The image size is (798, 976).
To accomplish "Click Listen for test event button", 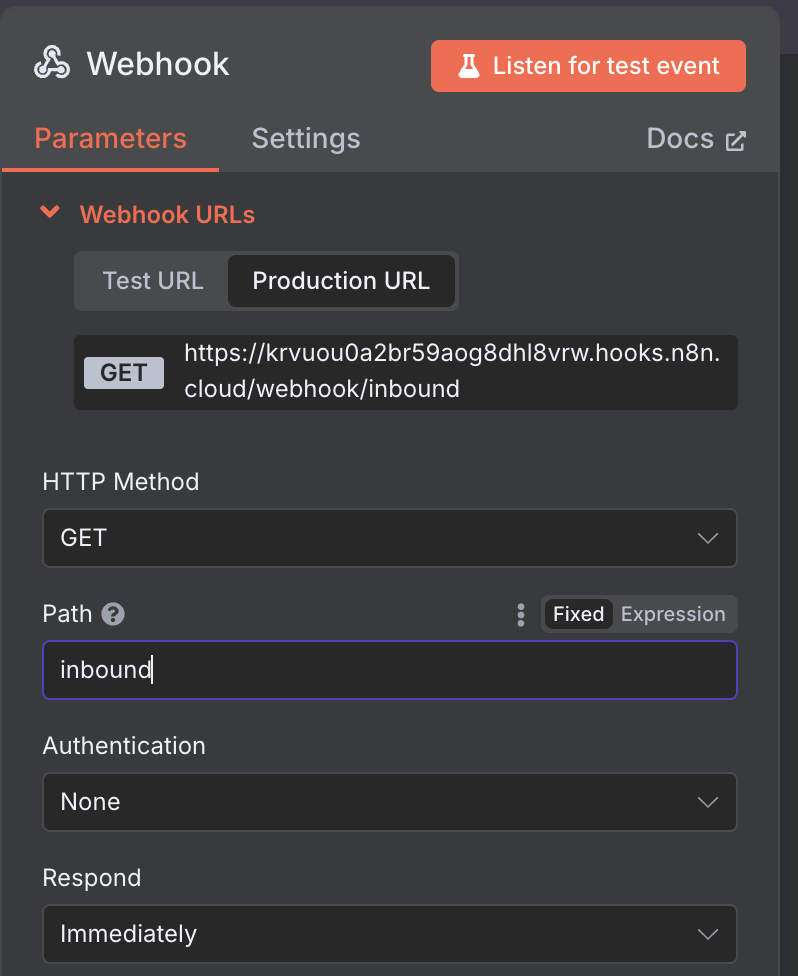I will (x=588, y=66).
